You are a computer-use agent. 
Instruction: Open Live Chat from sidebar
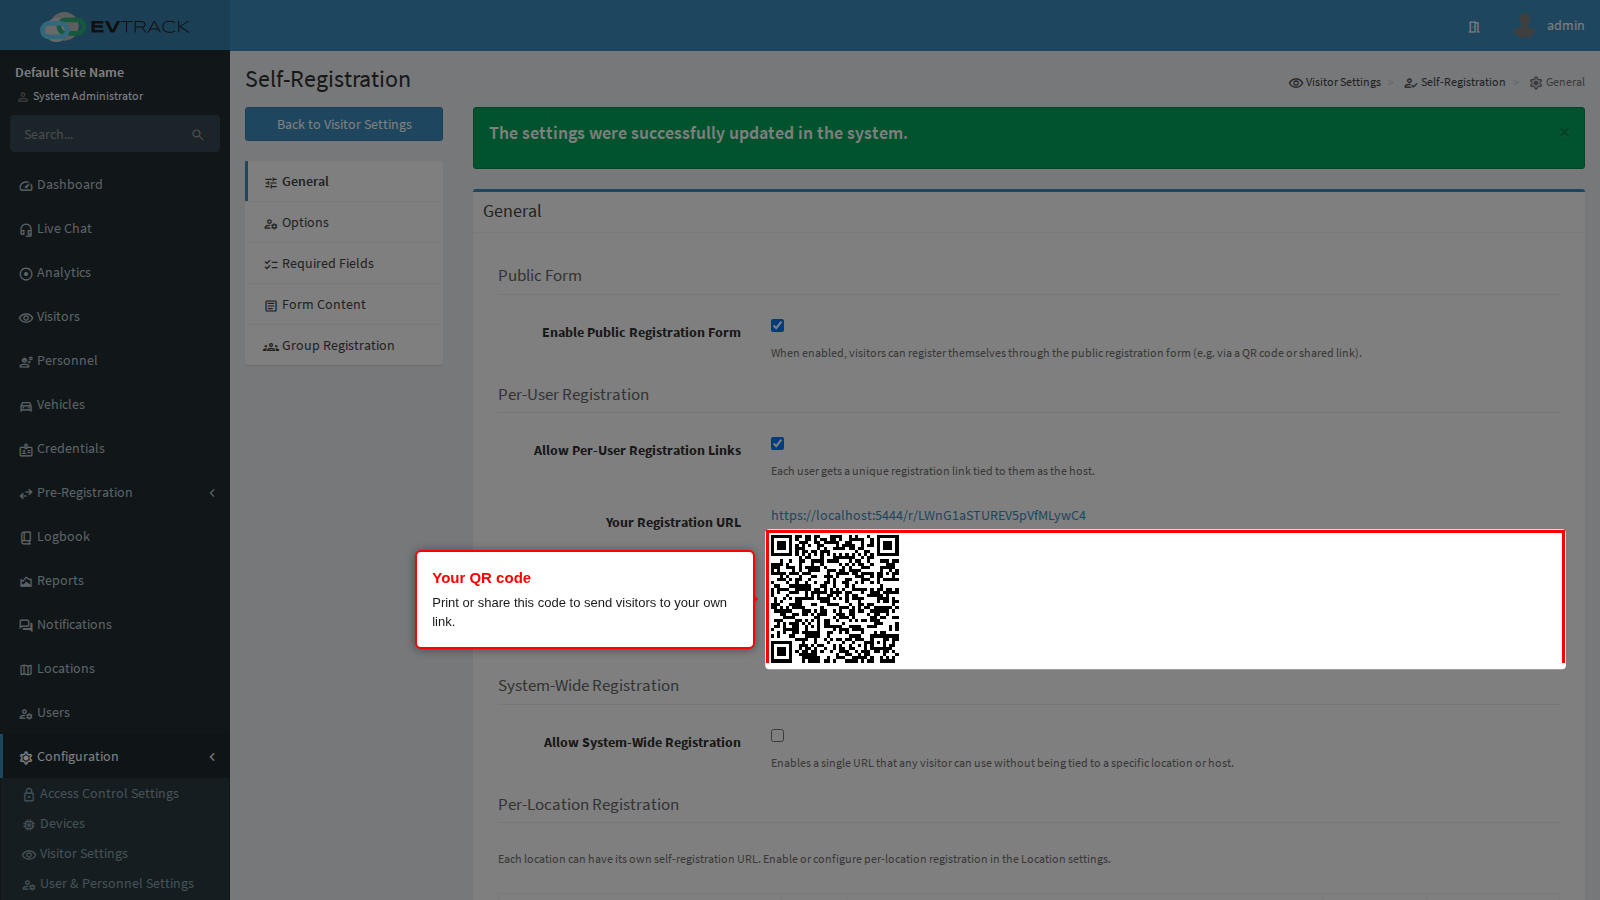point(115,229)
